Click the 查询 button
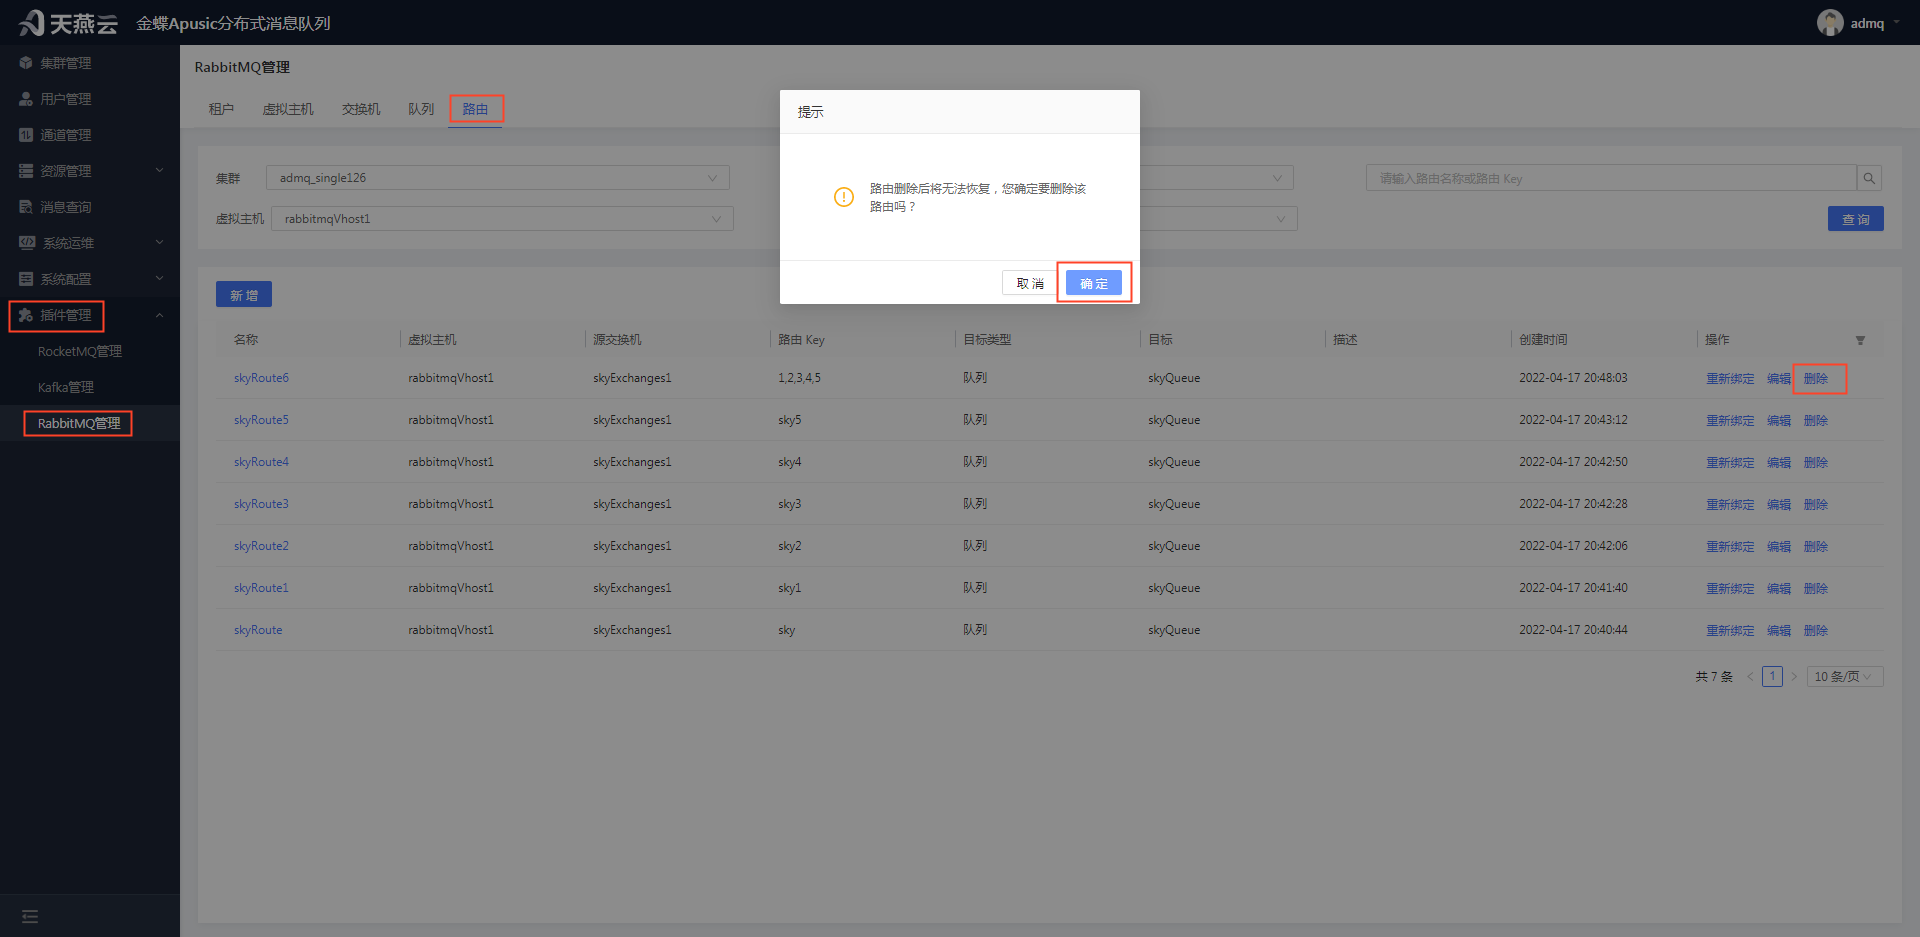Viewport: 1920px width, 937px height. [x=1856, y=219]
